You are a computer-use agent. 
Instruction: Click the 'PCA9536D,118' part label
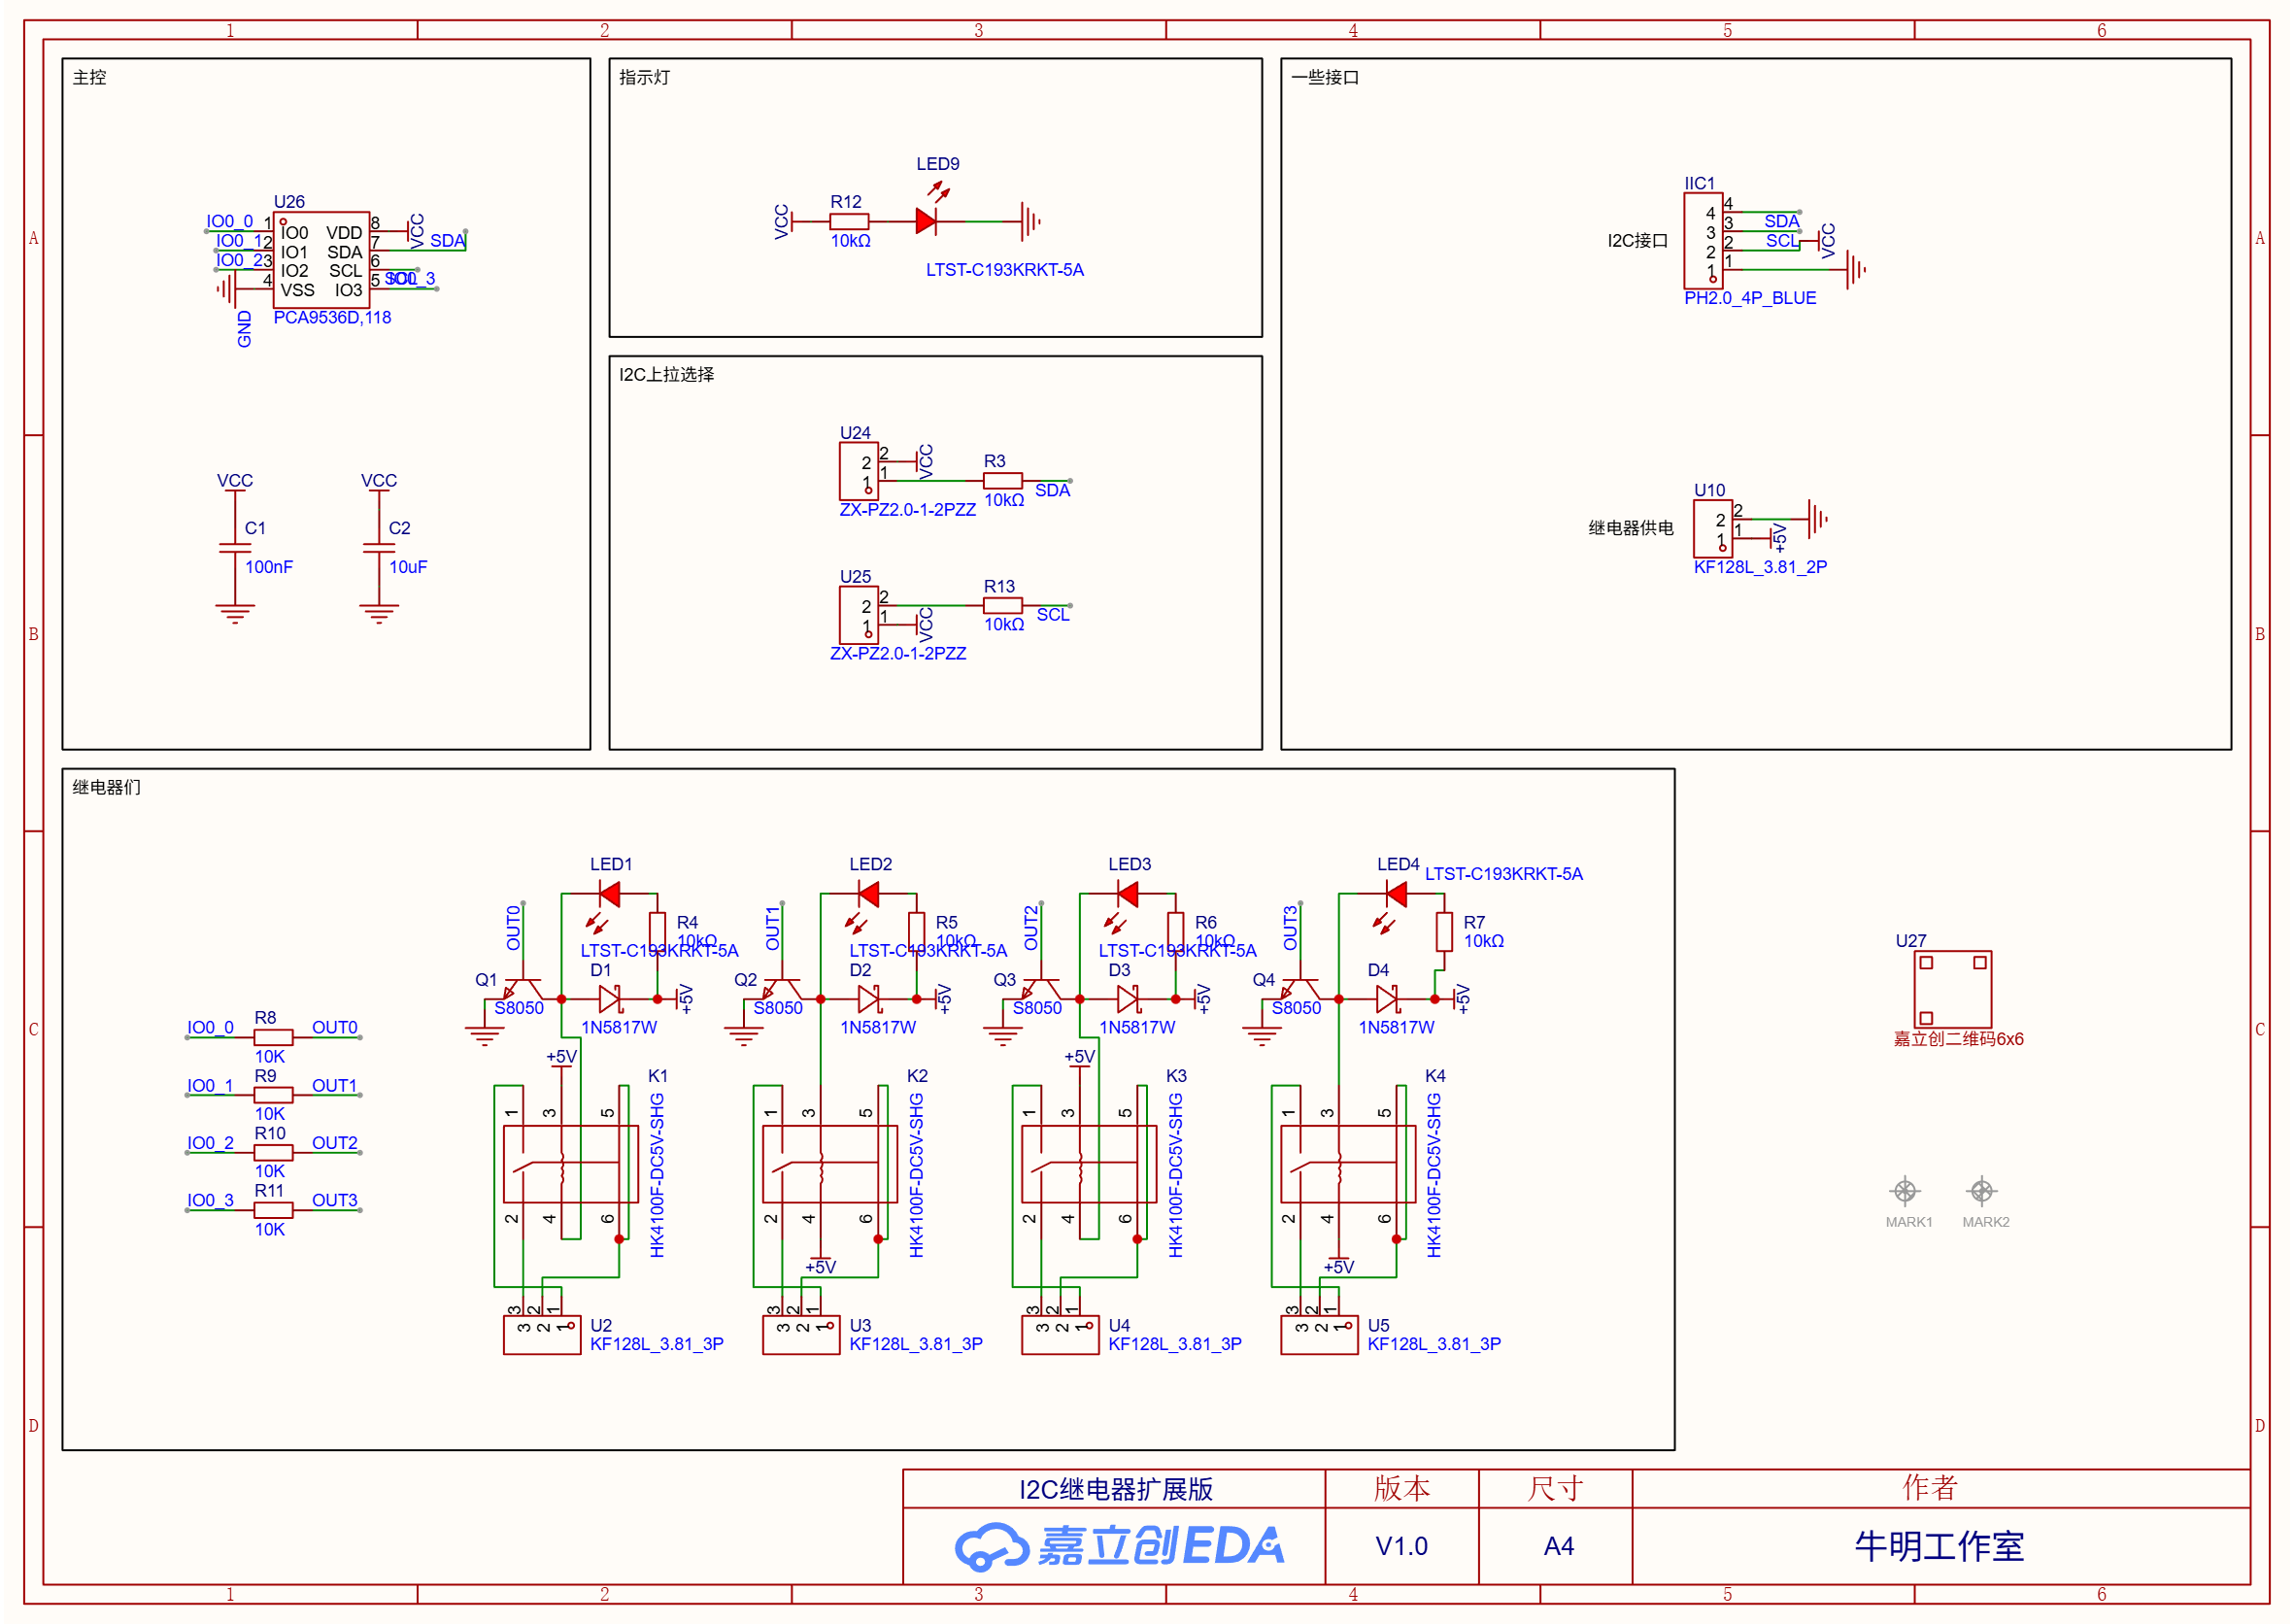click(x=332, y=317)
